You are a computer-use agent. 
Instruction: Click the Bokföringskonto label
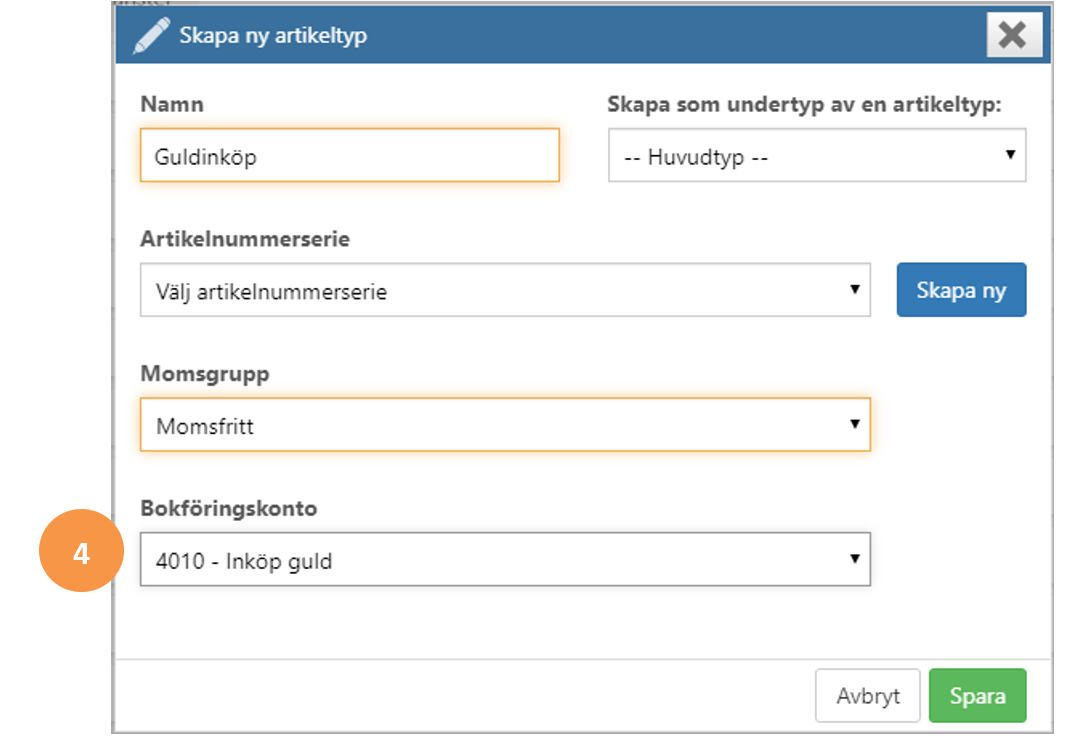click(x=229, y=509)
